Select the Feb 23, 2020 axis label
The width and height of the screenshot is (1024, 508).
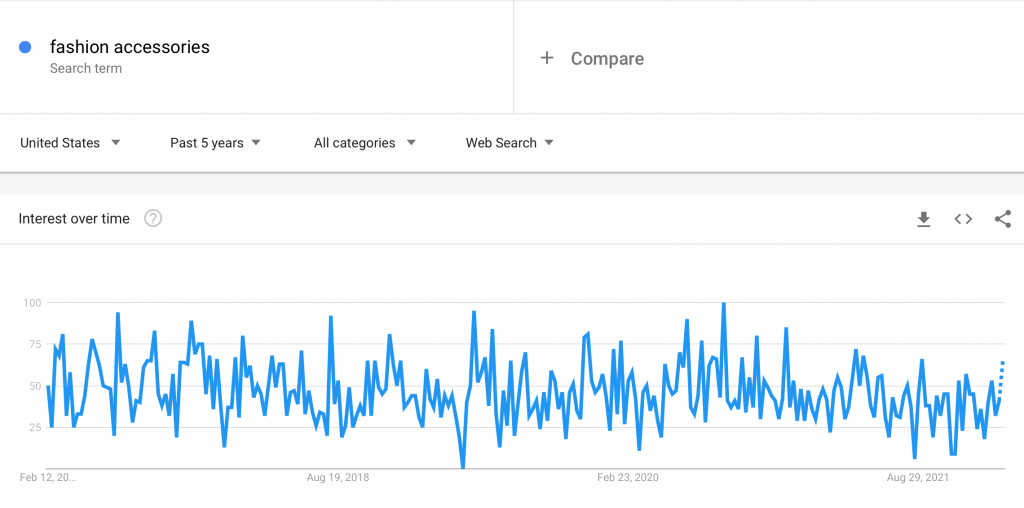point(628,477)
